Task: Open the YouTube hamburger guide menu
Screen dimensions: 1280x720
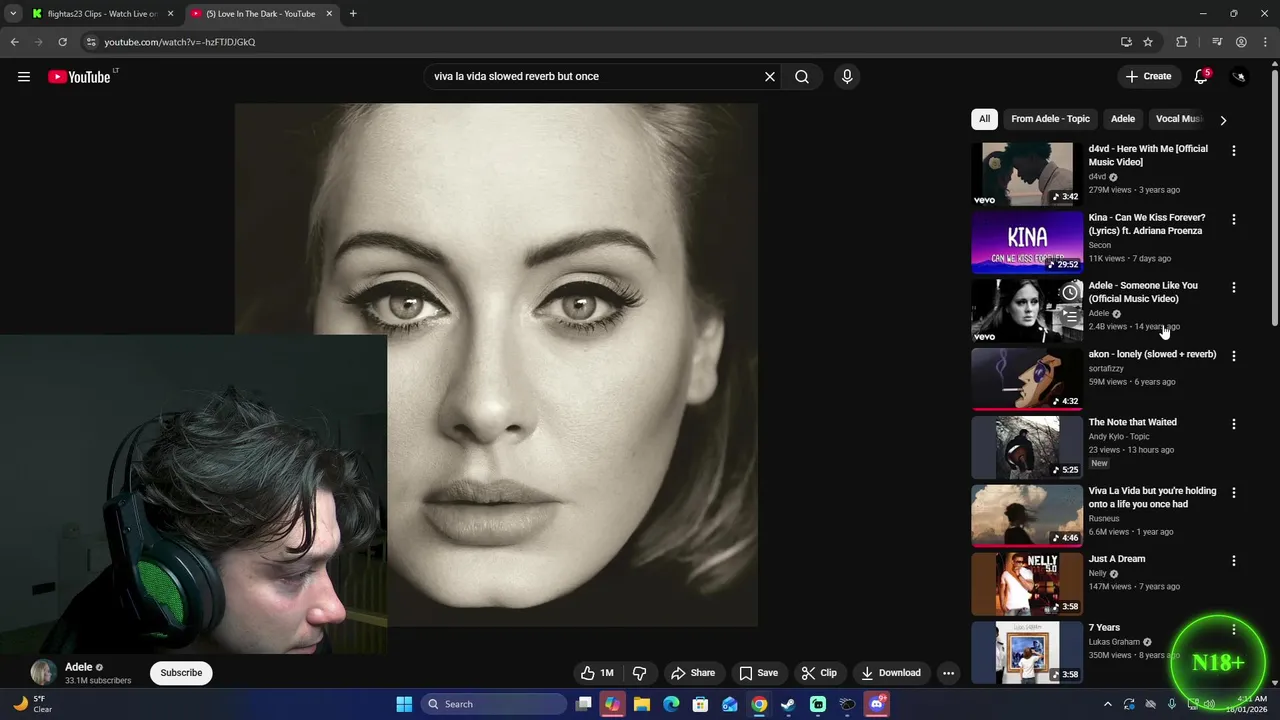Action: point(24,77)
